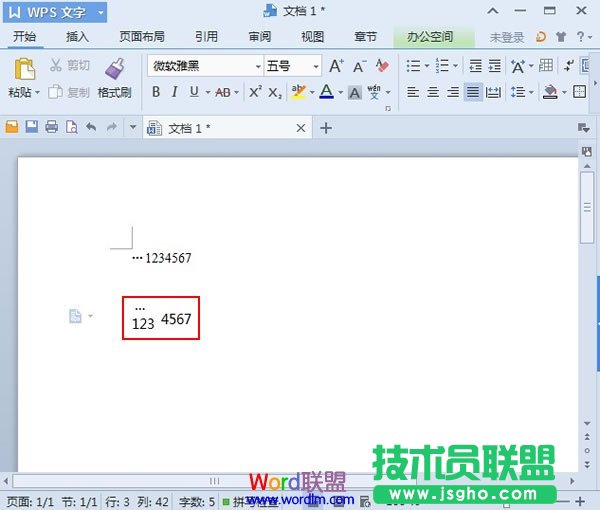Expand the WPS application menu arrow
This screenshot has width=600, height=510.
point(101,12)
